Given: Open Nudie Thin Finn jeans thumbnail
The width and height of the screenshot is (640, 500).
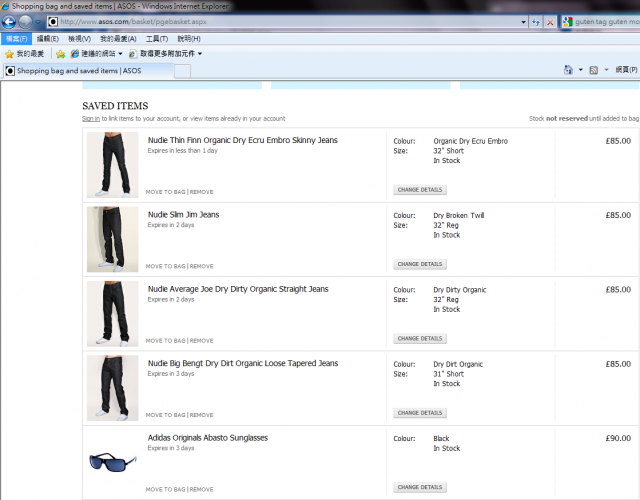Looking at the screenshot, I should click(112, 165).
